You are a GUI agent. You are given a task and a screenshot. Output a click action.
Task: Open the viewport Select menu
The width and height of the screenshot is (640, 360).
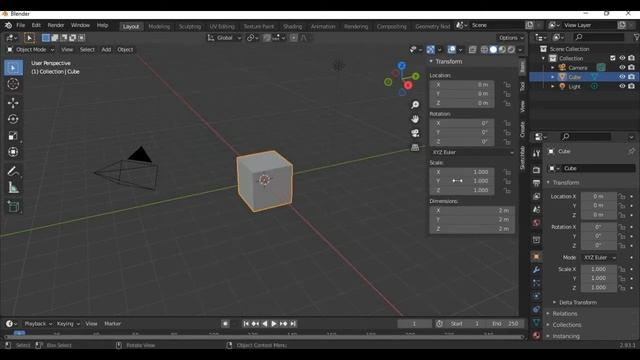point(87,49)
